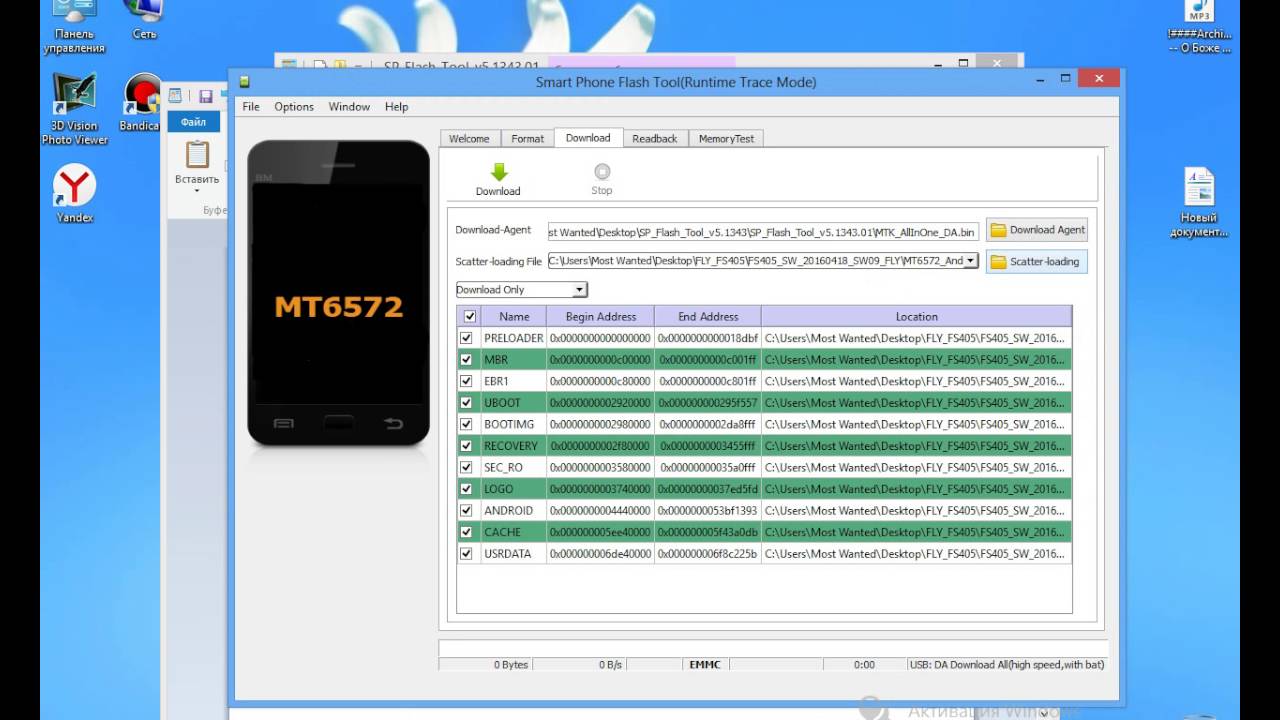Click the LOGO end address cell
Image resolution: width=1280 pixels, height=720 pixels.
click(708, 489)
